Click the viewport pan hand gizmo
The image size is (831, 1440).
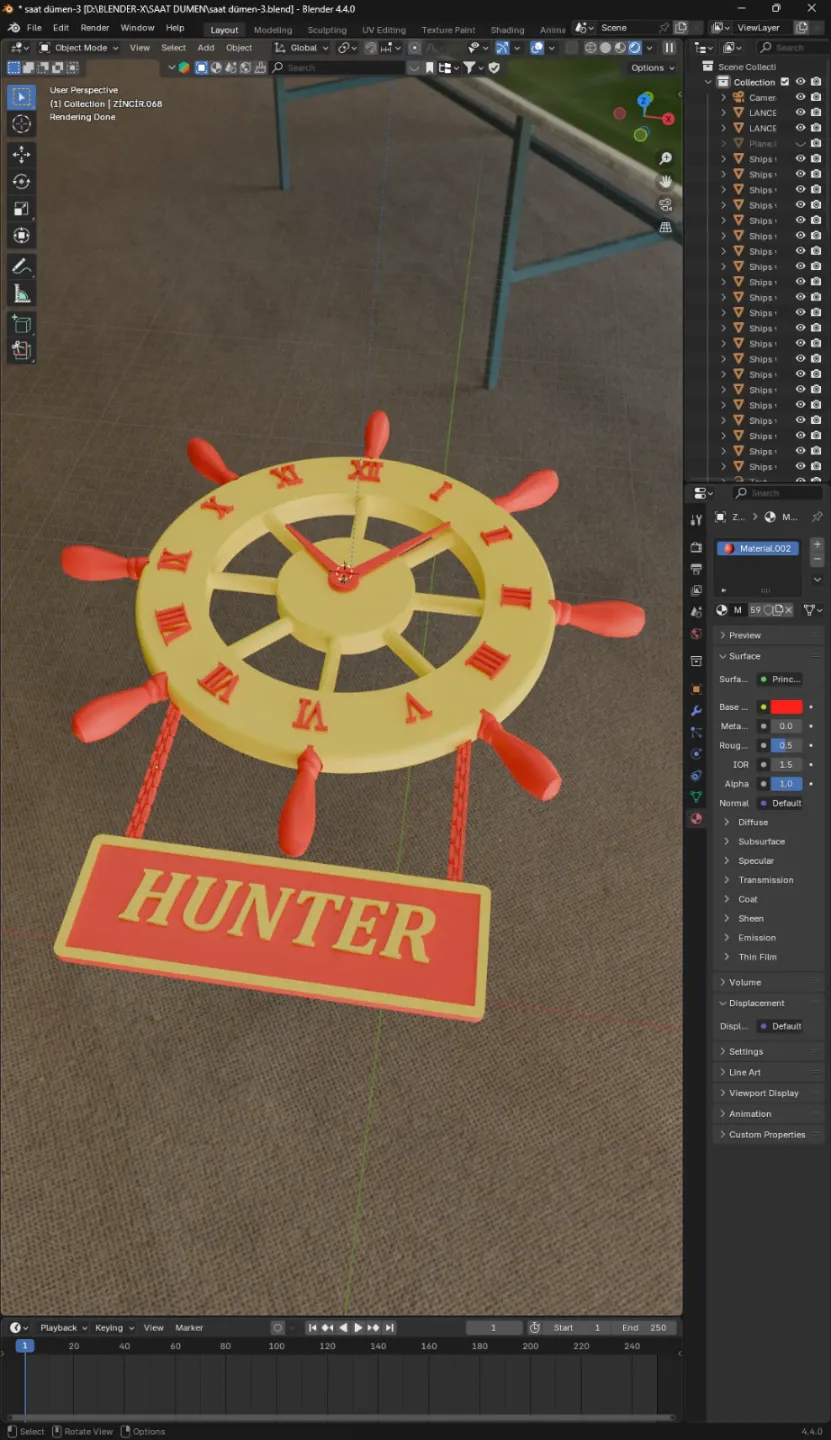point(665,182)
